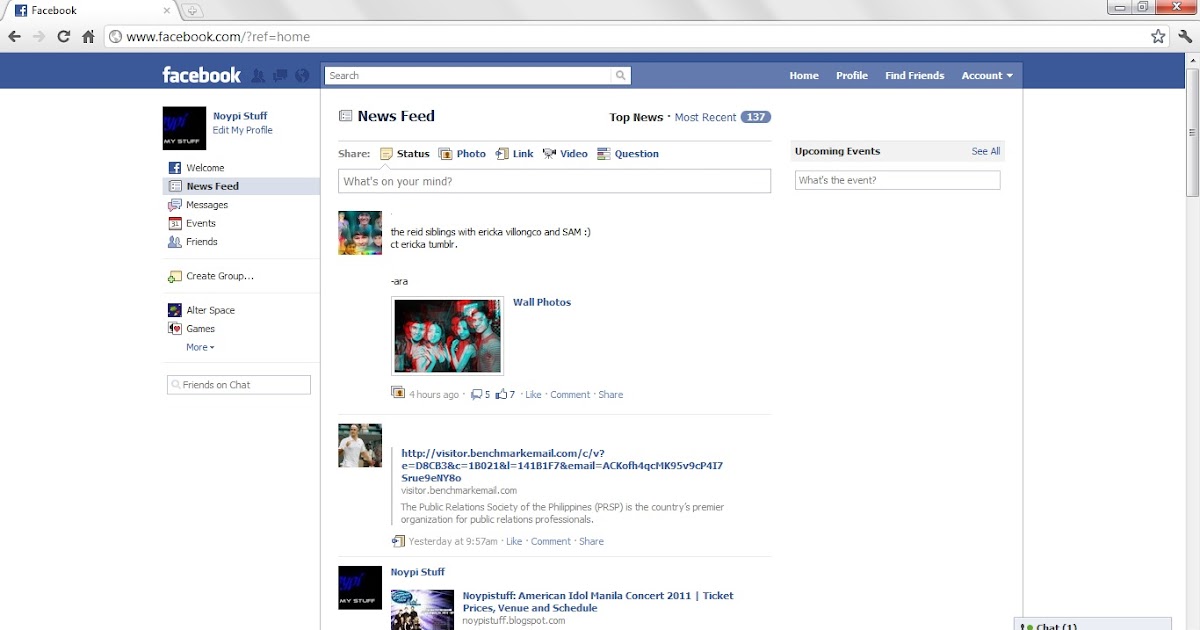
Task: Click Edit My Profile link
Action: coord(243,130)
